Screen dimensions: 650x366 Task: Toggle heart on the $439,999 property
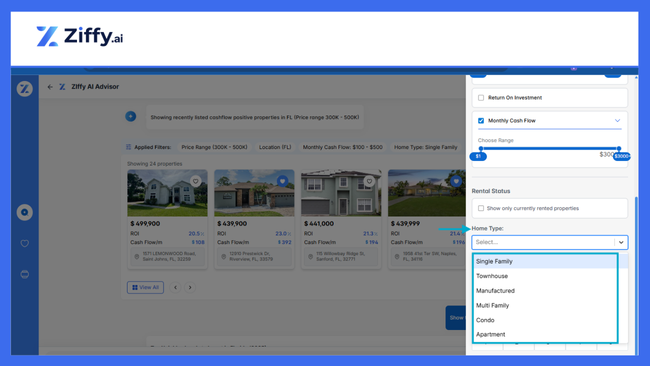(456, 181)
